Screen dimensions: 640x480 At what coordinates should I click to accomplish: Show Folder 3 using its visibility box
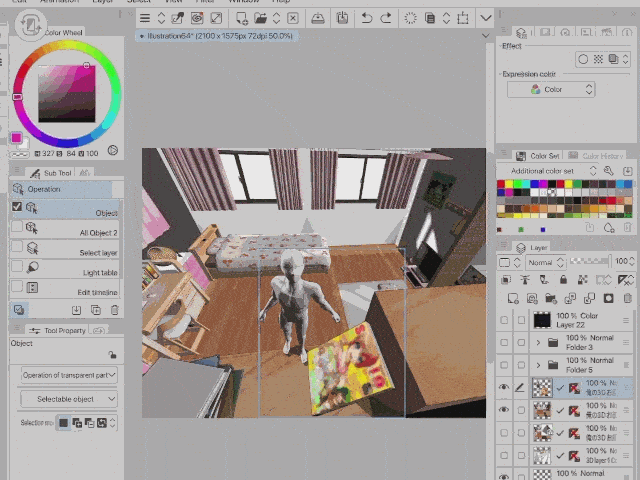tap(504, 342)
